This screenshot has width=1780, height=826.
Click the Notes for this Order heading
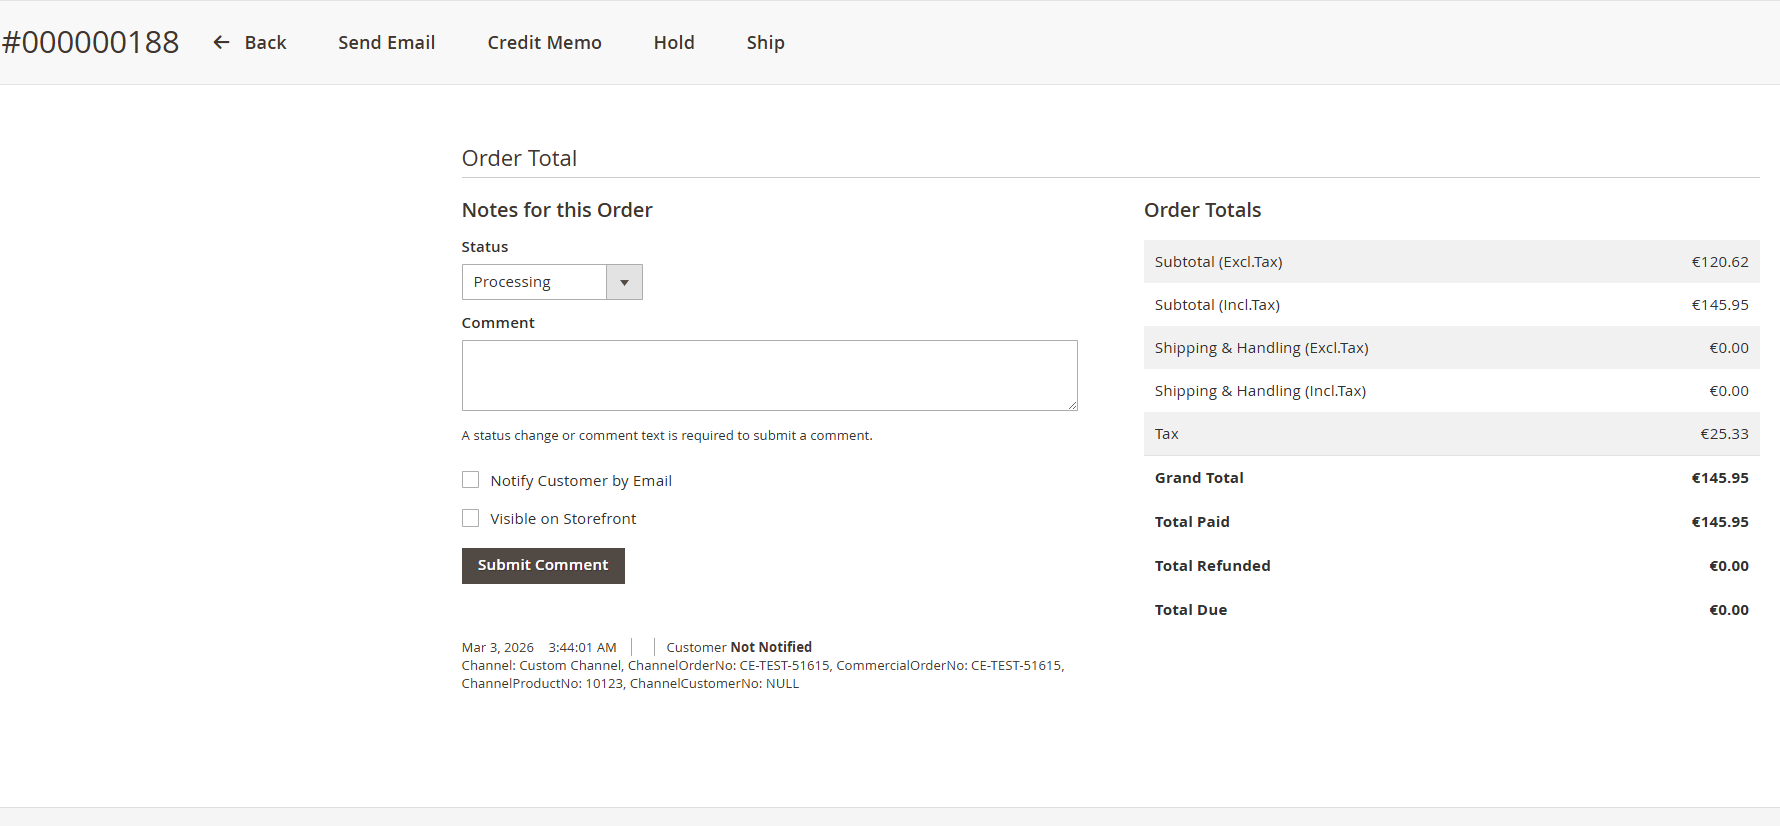pos(557,210)
